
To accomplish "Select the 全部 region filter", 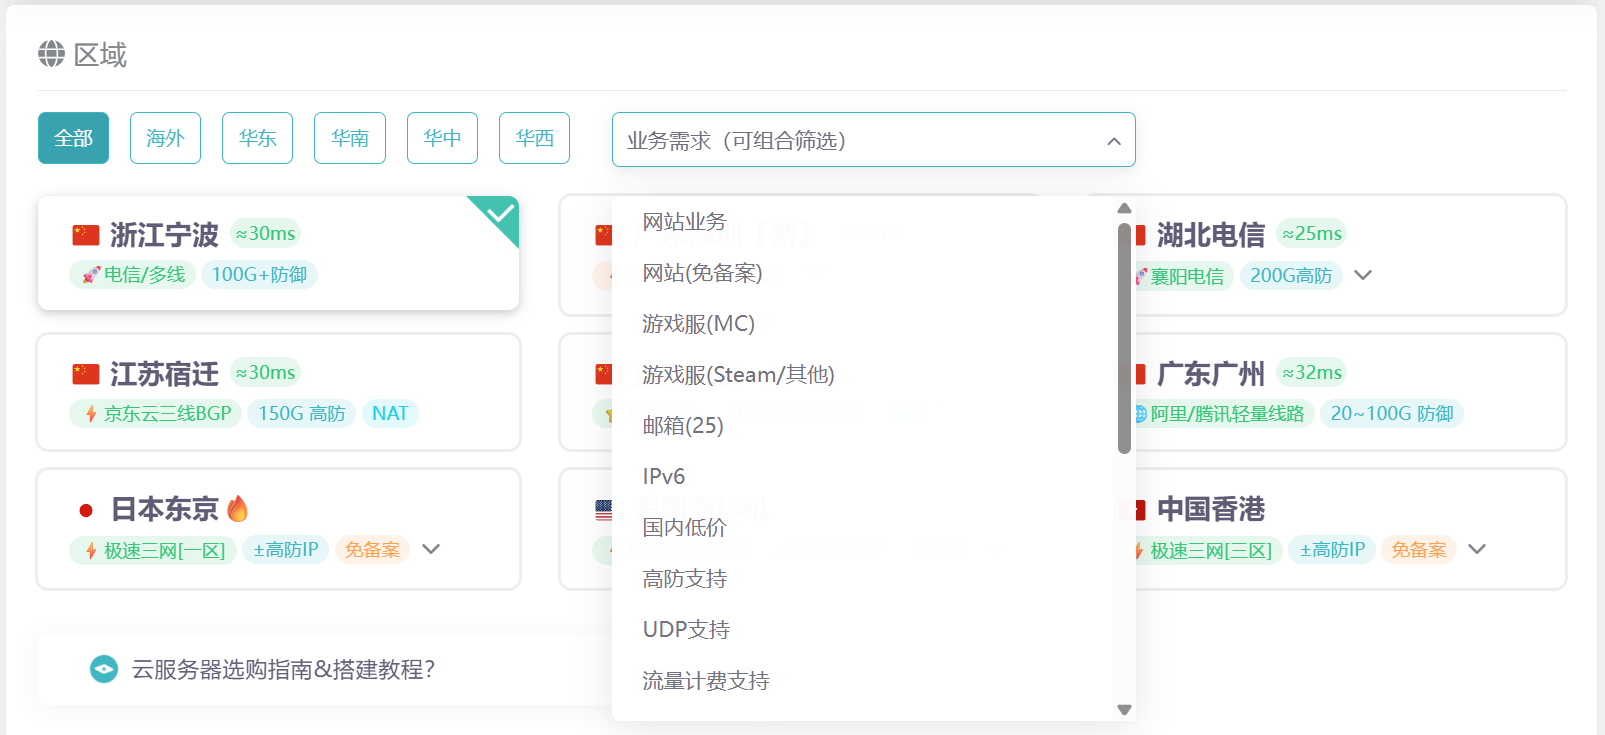I will tap(73, 138).
